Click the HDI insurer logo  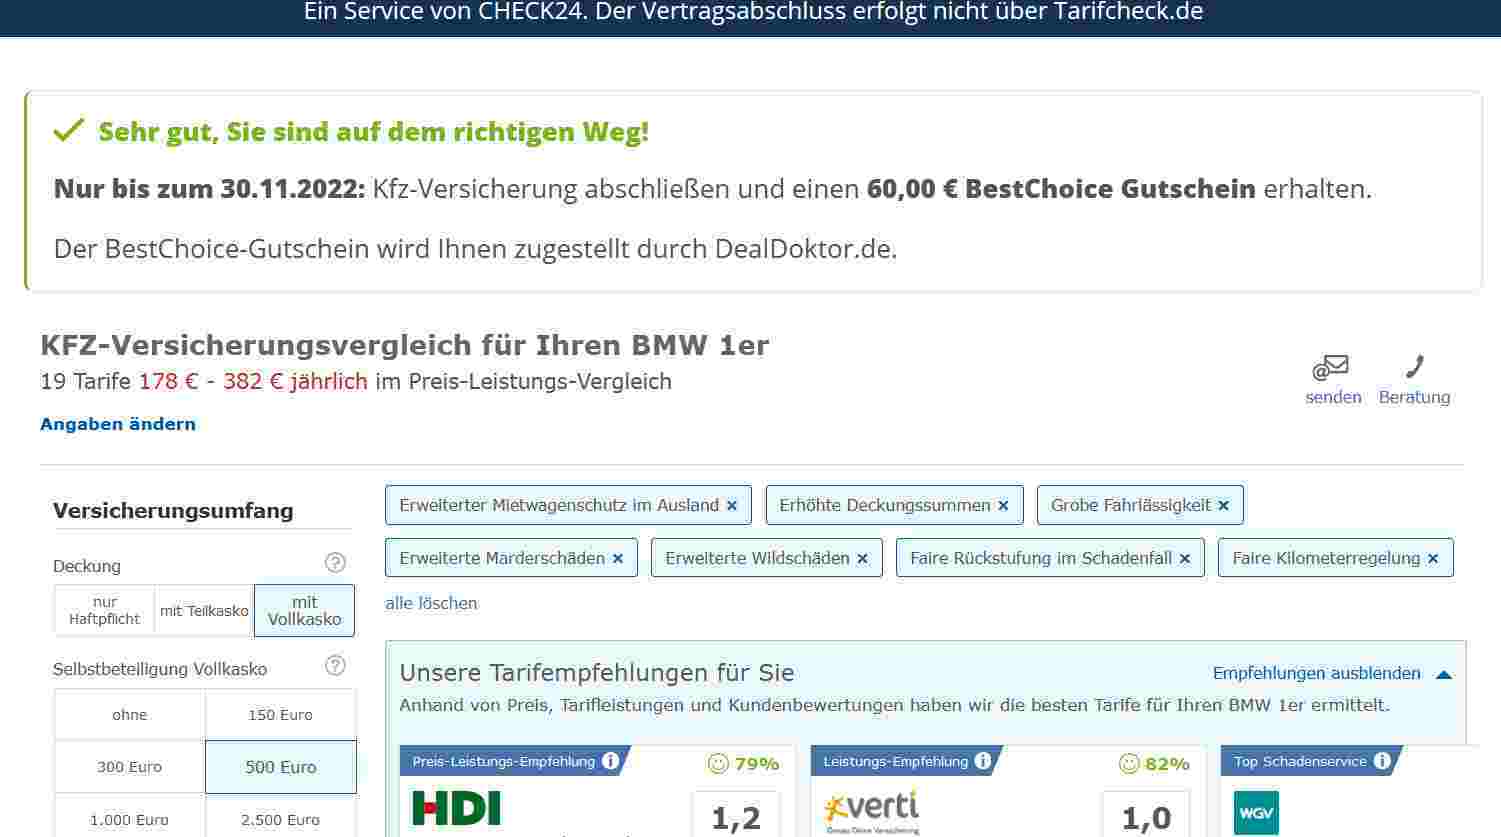456,808
